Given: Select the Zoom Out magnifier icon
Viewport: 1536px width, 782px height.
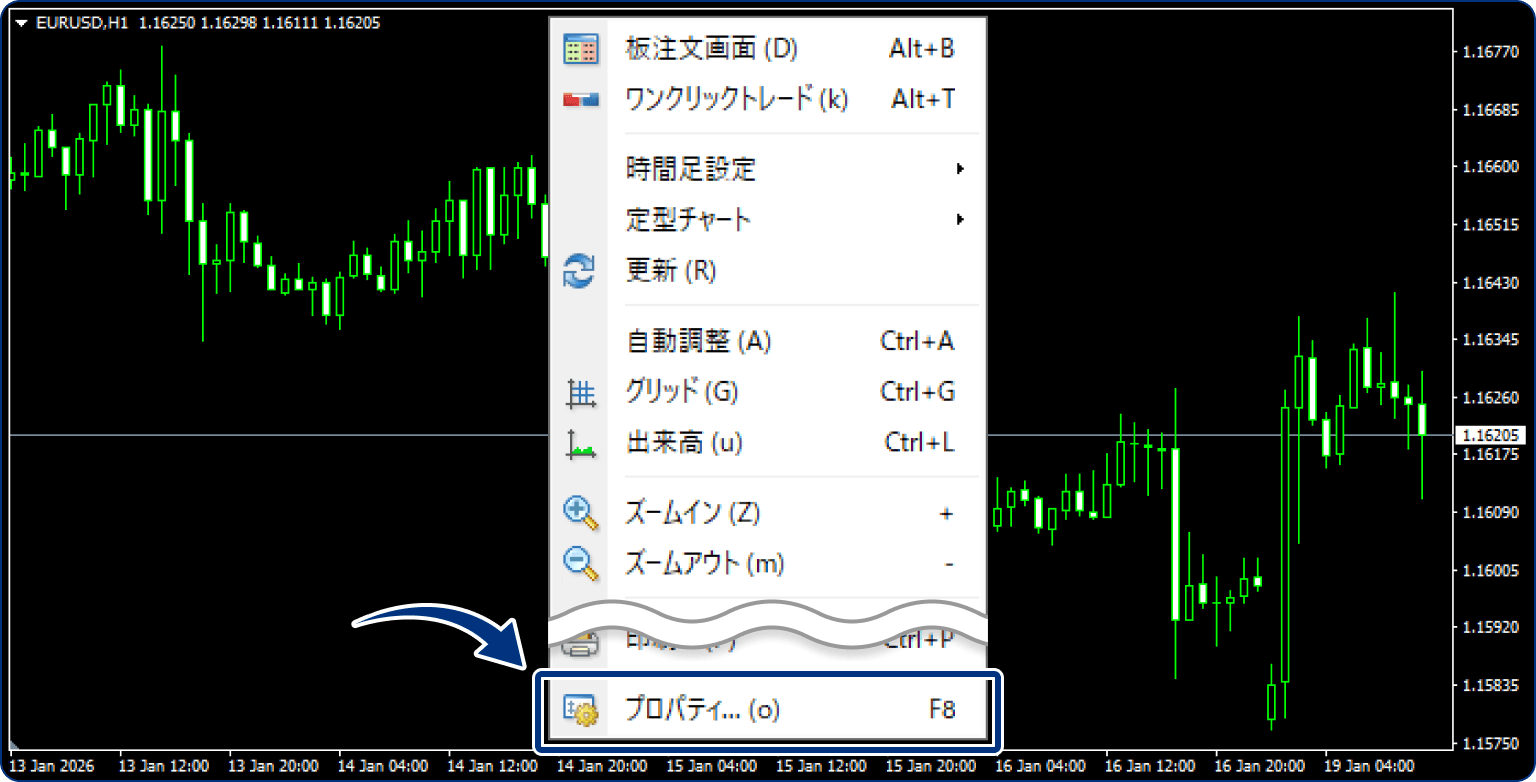Looking at the screenshot, I should [x=580, y=562].
